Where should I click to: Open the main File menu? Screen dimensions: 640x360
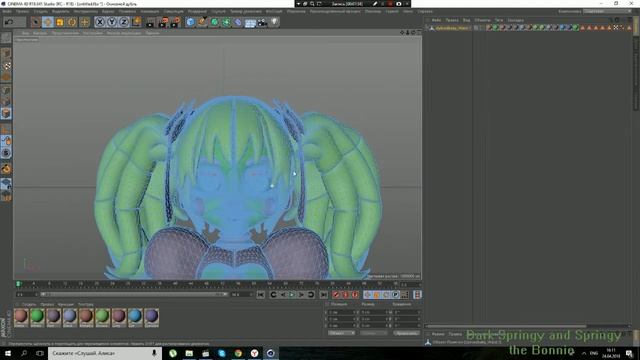[7, 11]
